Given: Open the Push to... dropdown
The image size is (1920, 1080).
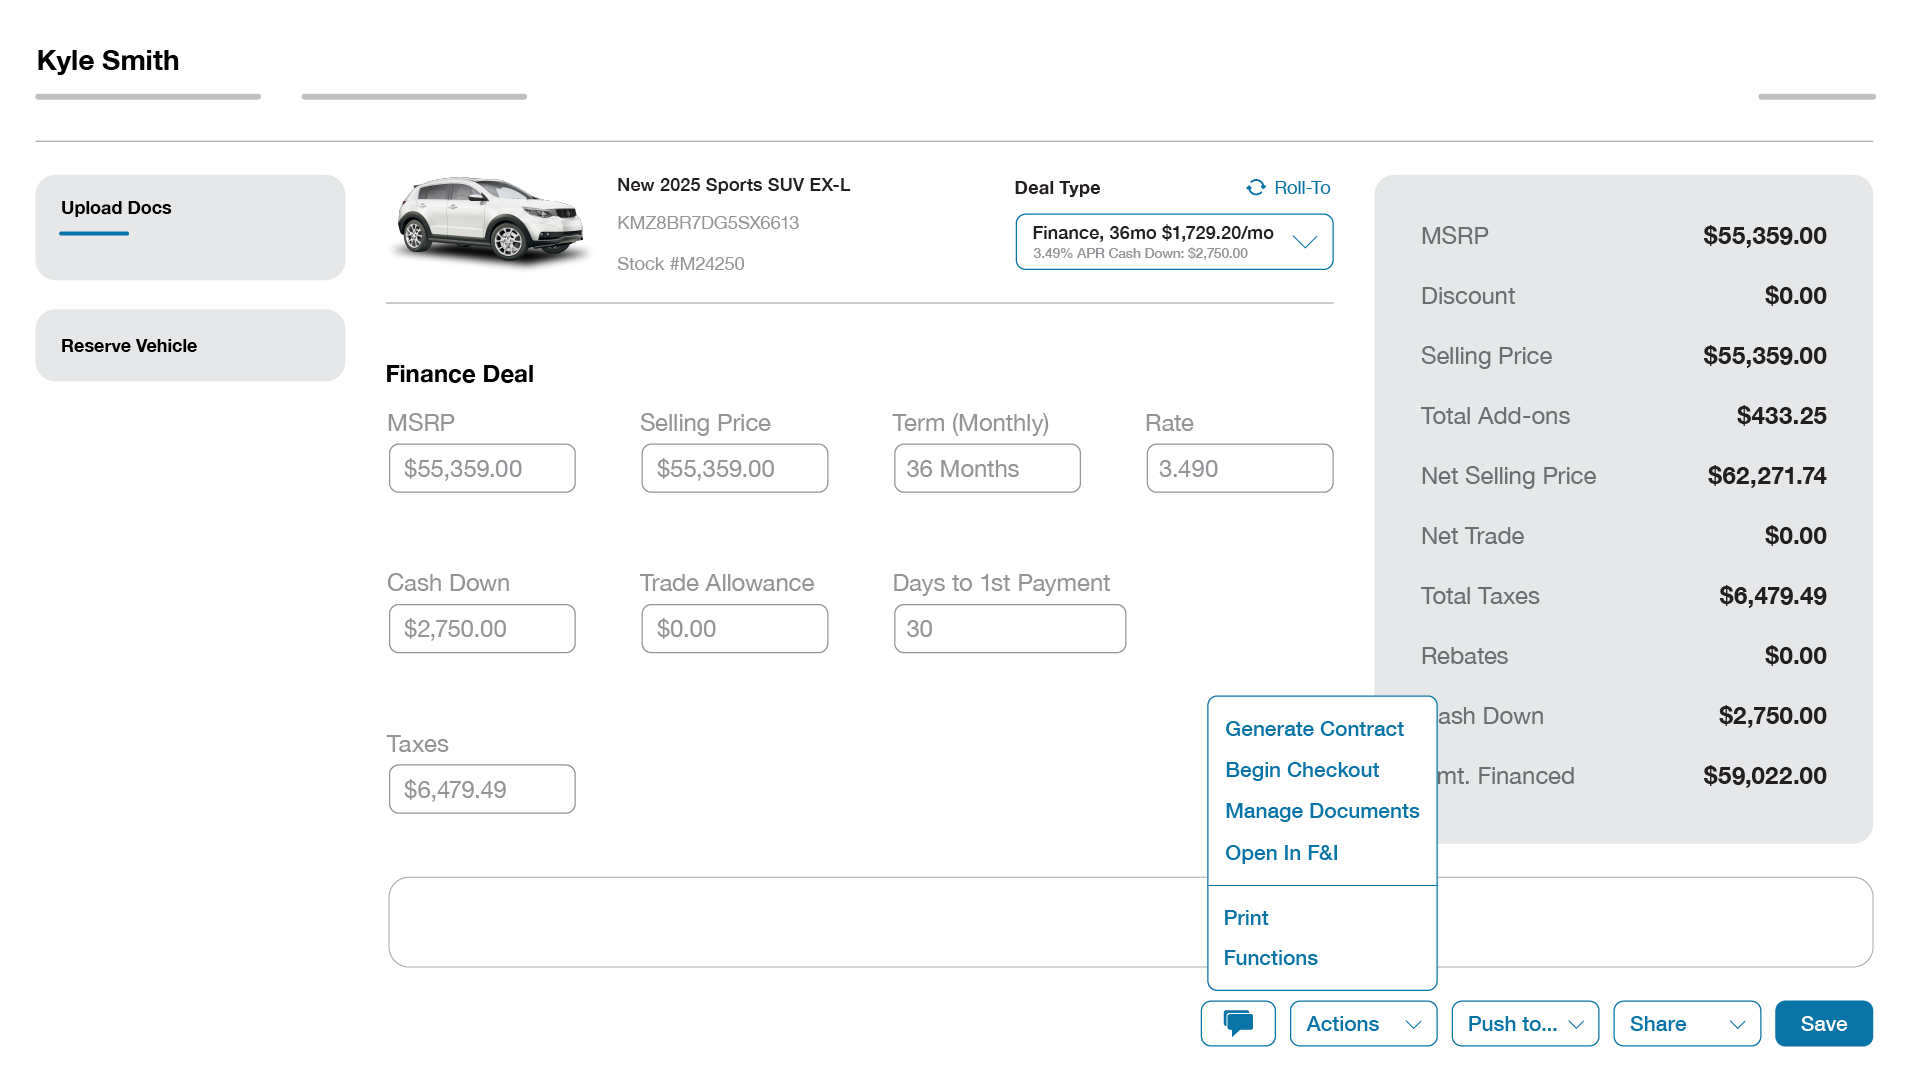Looking at the screenshot, I should tap(1524, 1023).
